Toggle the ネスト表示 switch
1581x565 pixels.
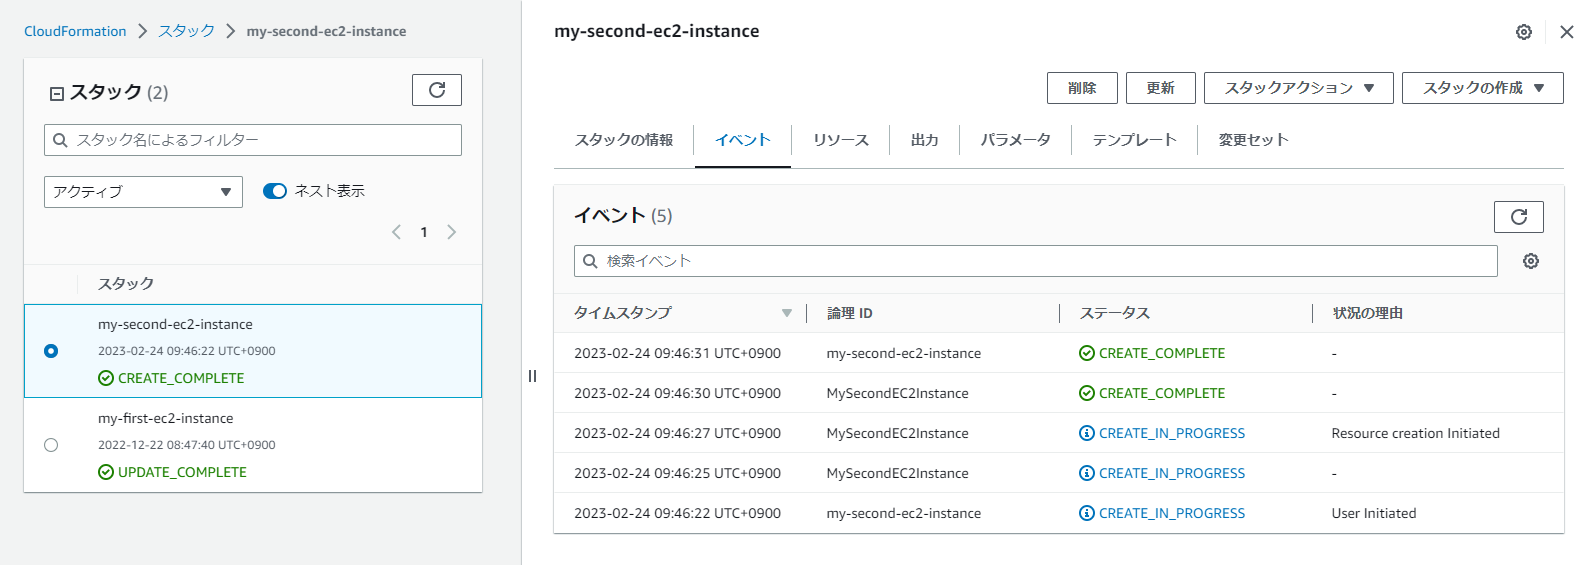coord(275,191)
